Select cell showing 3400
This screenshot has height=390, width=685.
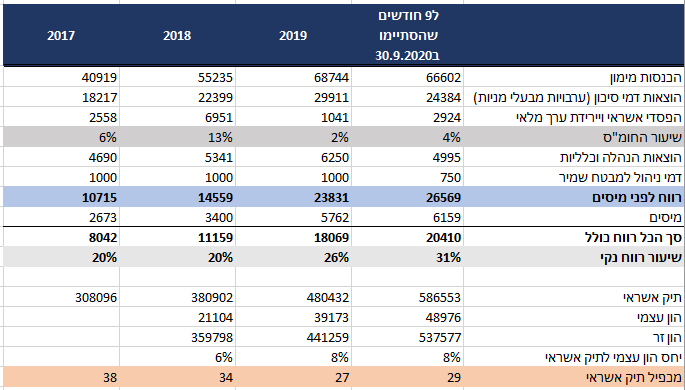219,218
